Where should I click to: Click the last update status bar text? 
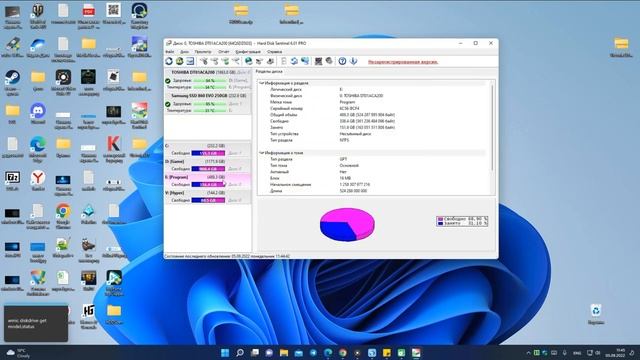[227, 256]
